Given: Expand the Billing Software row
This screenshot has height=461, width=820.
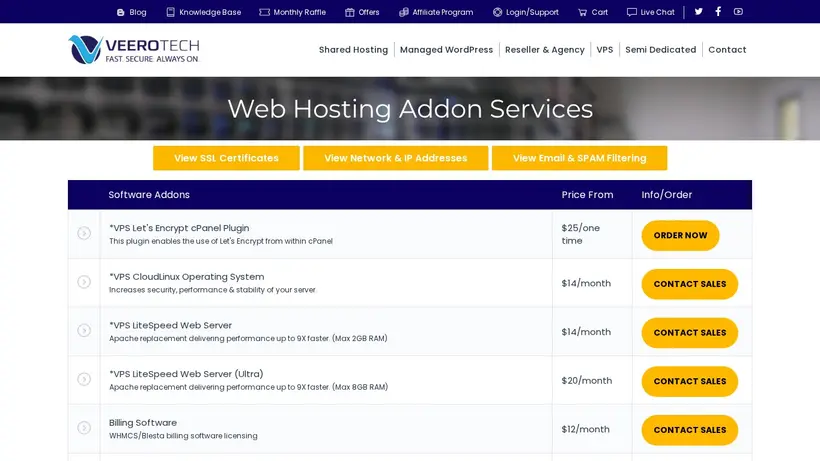Looking at the screenshot, I should tap(84, 428).
